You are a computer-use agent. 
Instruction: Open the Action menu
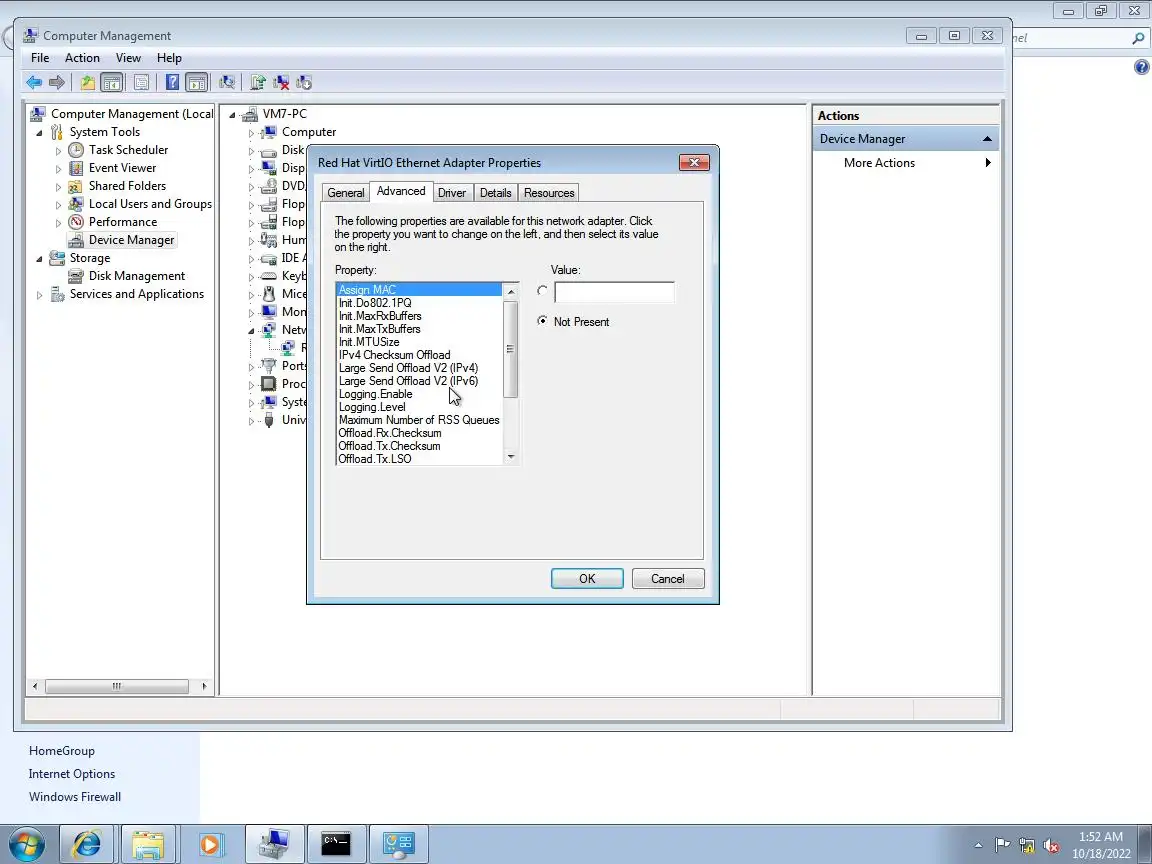tap(82, 58)
